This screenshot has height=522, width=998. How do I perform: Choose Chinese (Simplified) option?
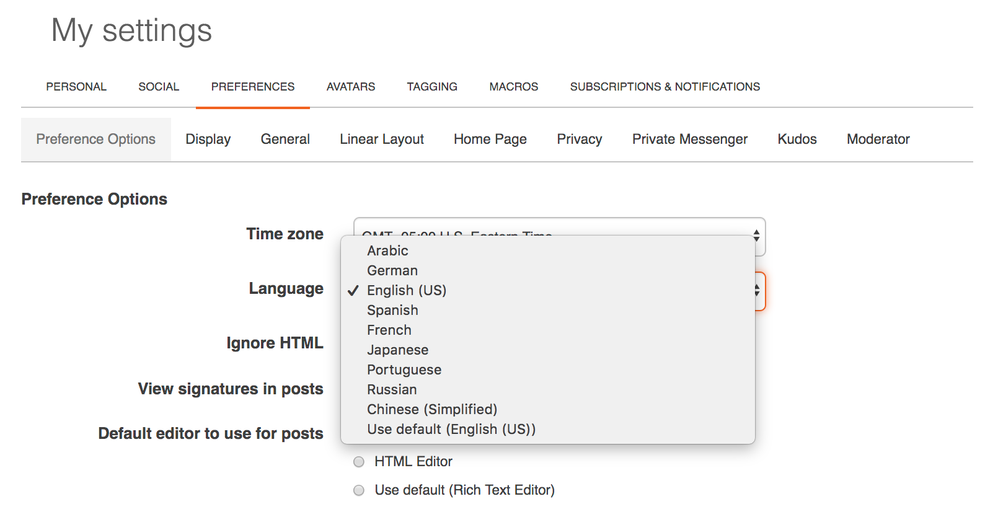pos(432,409)
